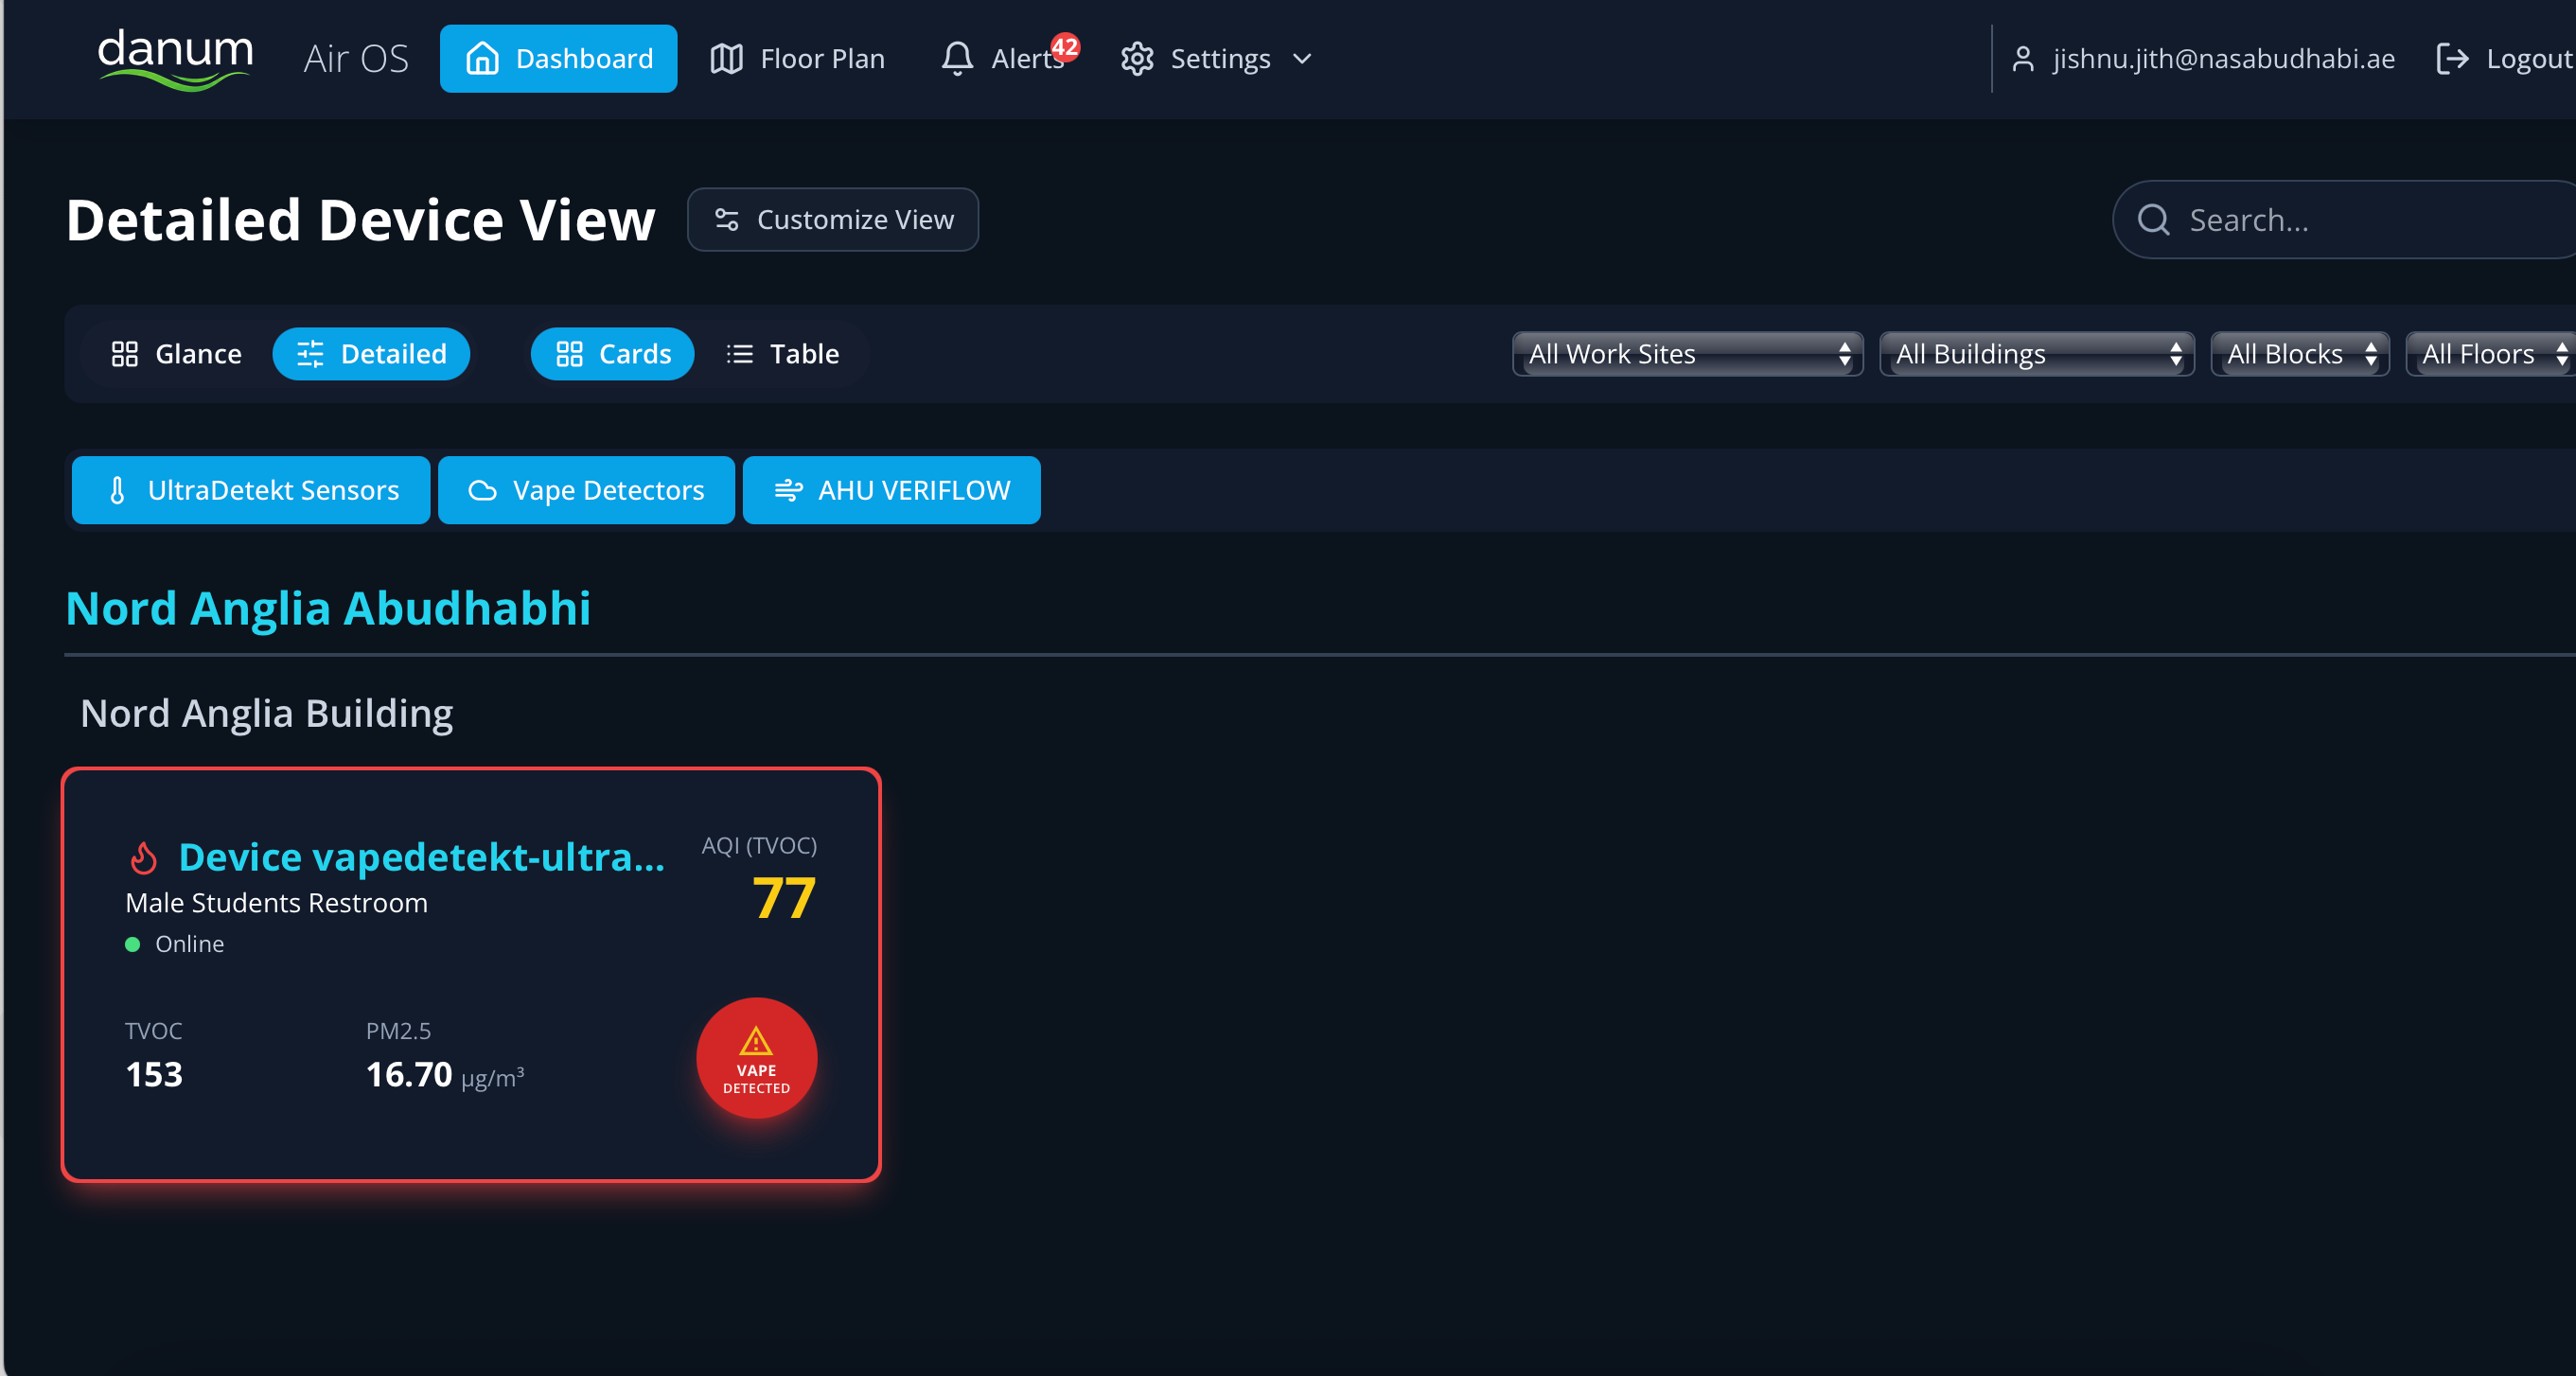This screenshot has width=2576, height=1376.
Task: Click the Customize View button
Action: point(832,219)
